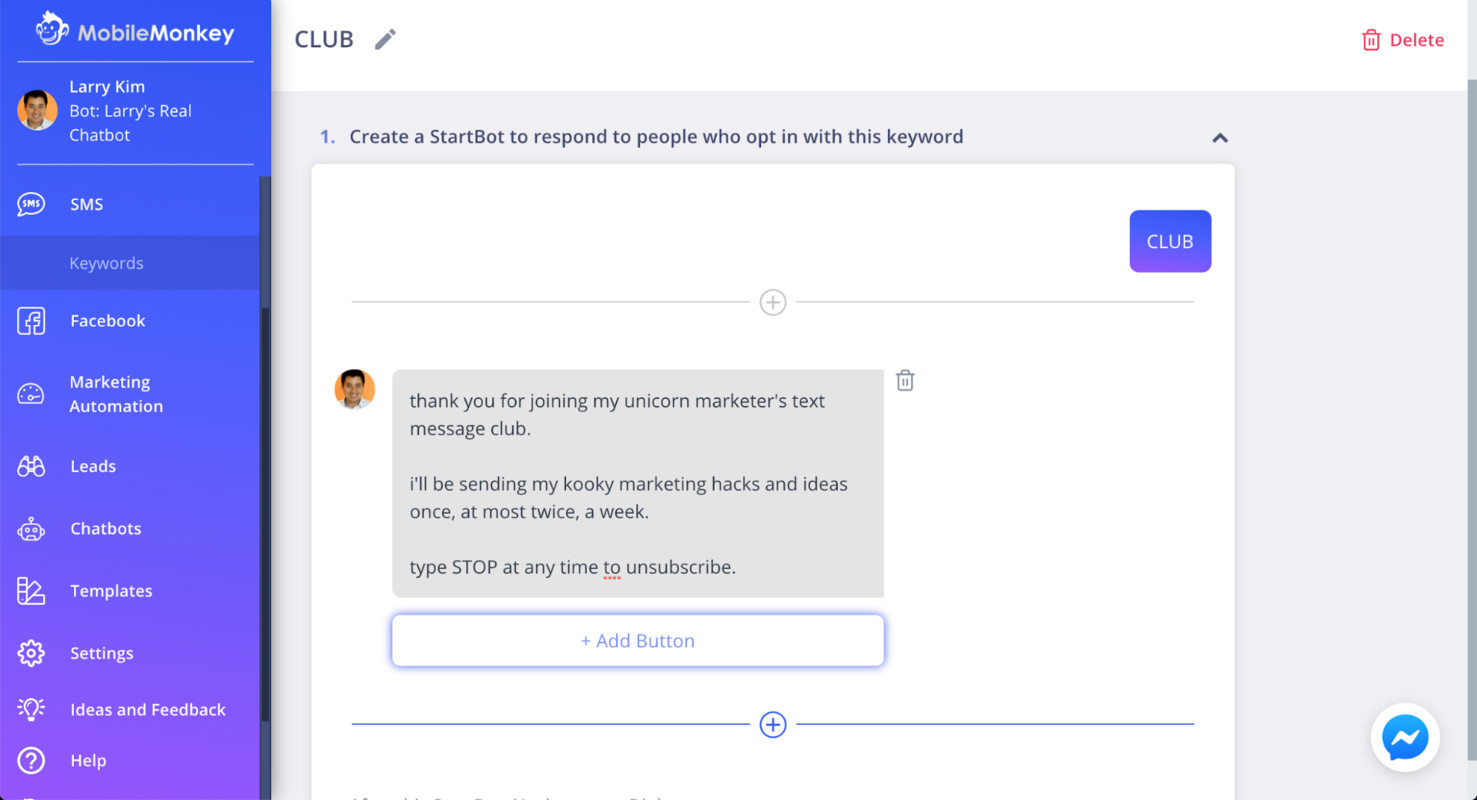1477x800 pixels.
Task: Select the SMS channel icon
Action: click(31, 203)
